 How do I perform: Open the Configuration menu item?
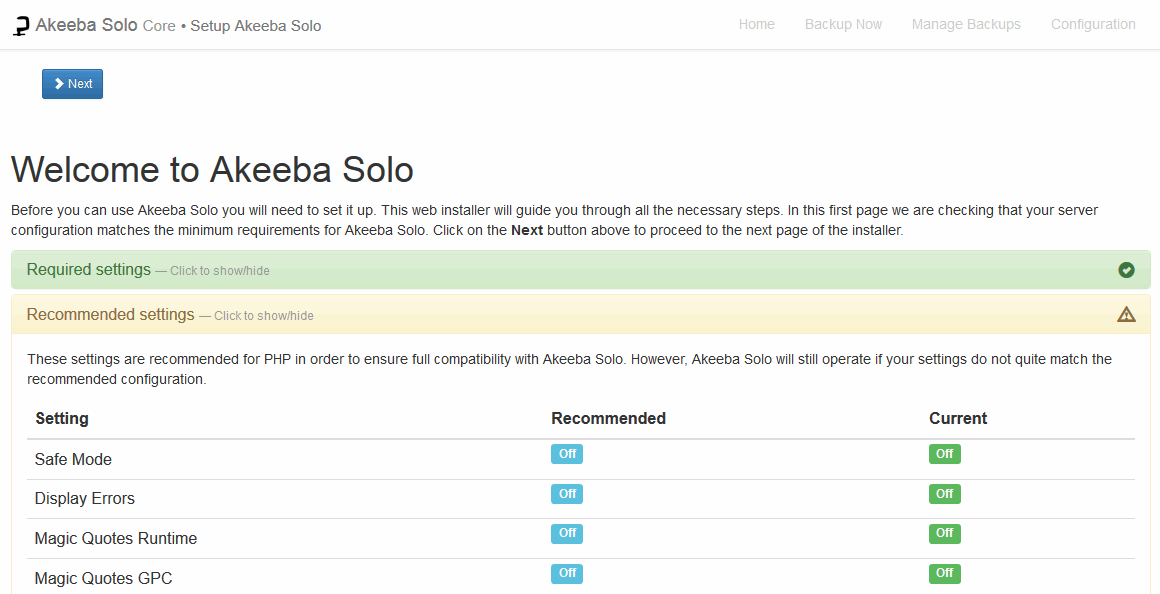[1093, 24]
